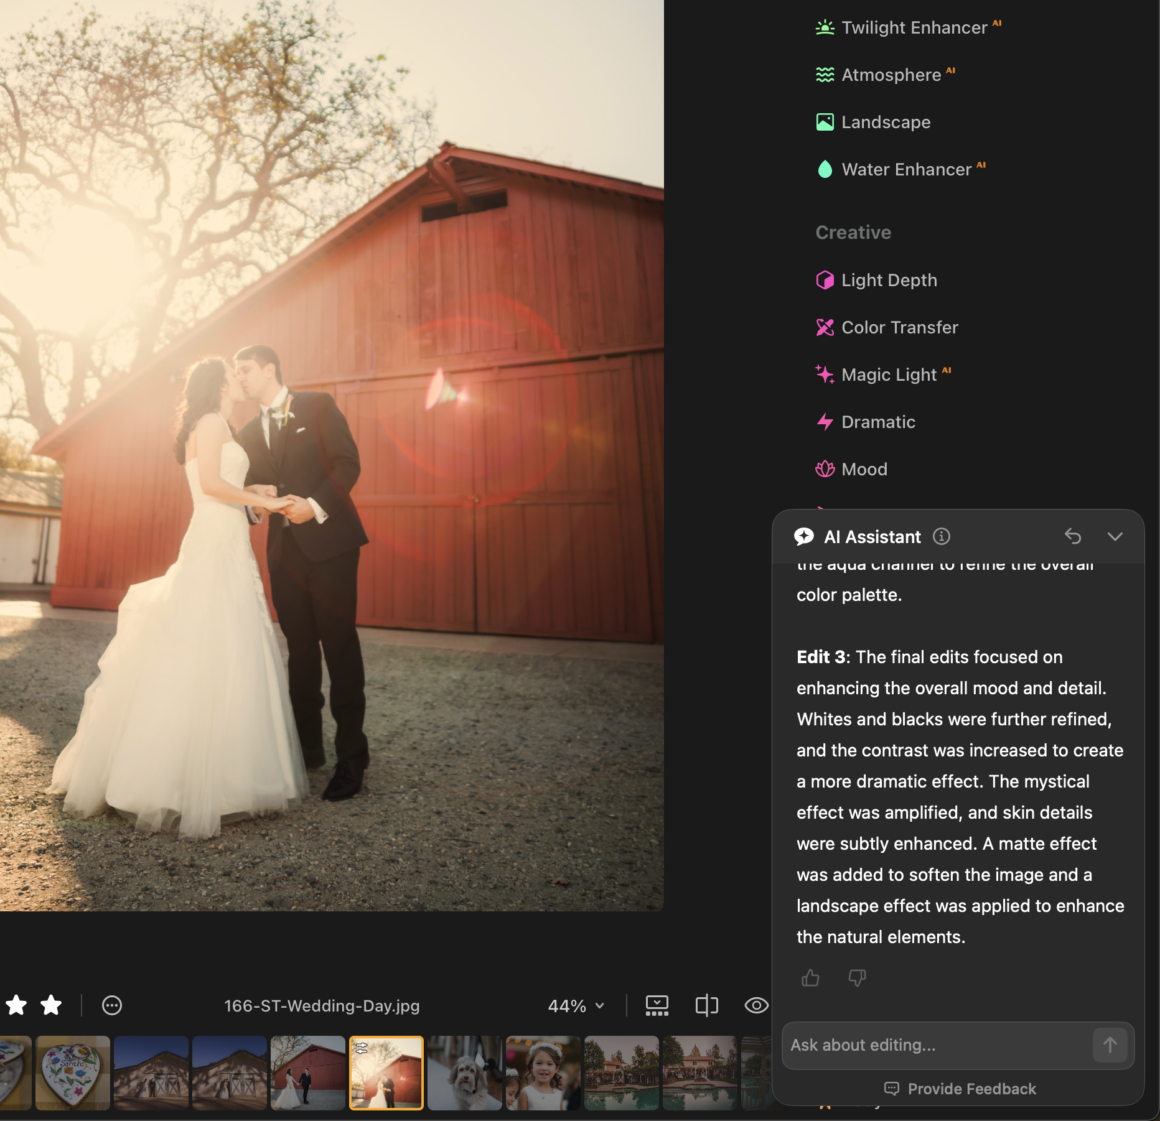Open the Light Depth tool
The width and height of the screenshot is (1160, 1121).
pos(888,280)
